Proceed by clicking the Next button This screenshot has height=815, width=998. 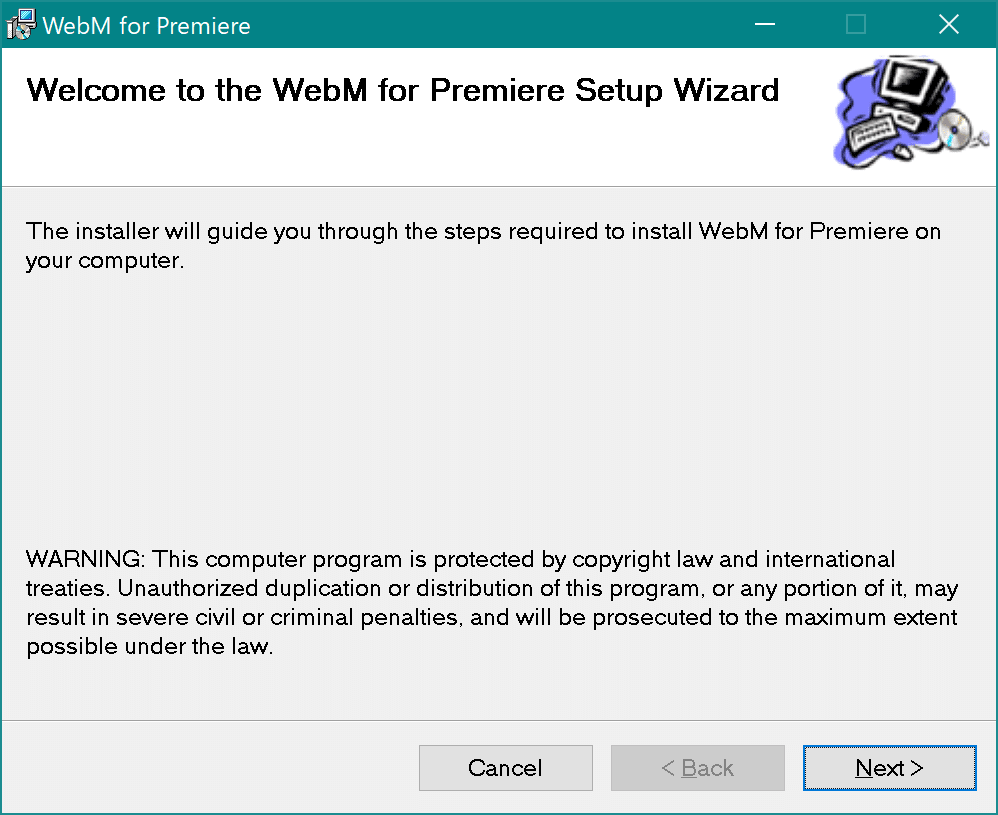[888, 768]
